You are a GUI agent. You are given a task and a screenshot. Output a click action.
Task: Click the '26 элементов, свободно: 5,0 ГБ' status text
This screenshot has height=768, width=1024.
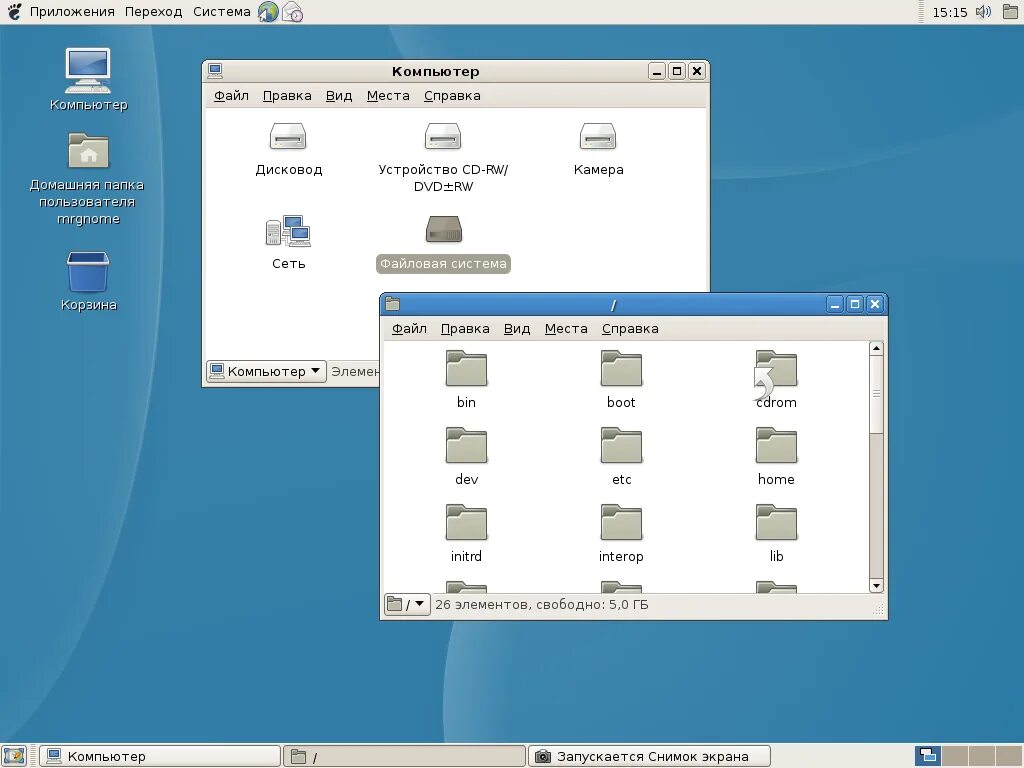(542, 605)
